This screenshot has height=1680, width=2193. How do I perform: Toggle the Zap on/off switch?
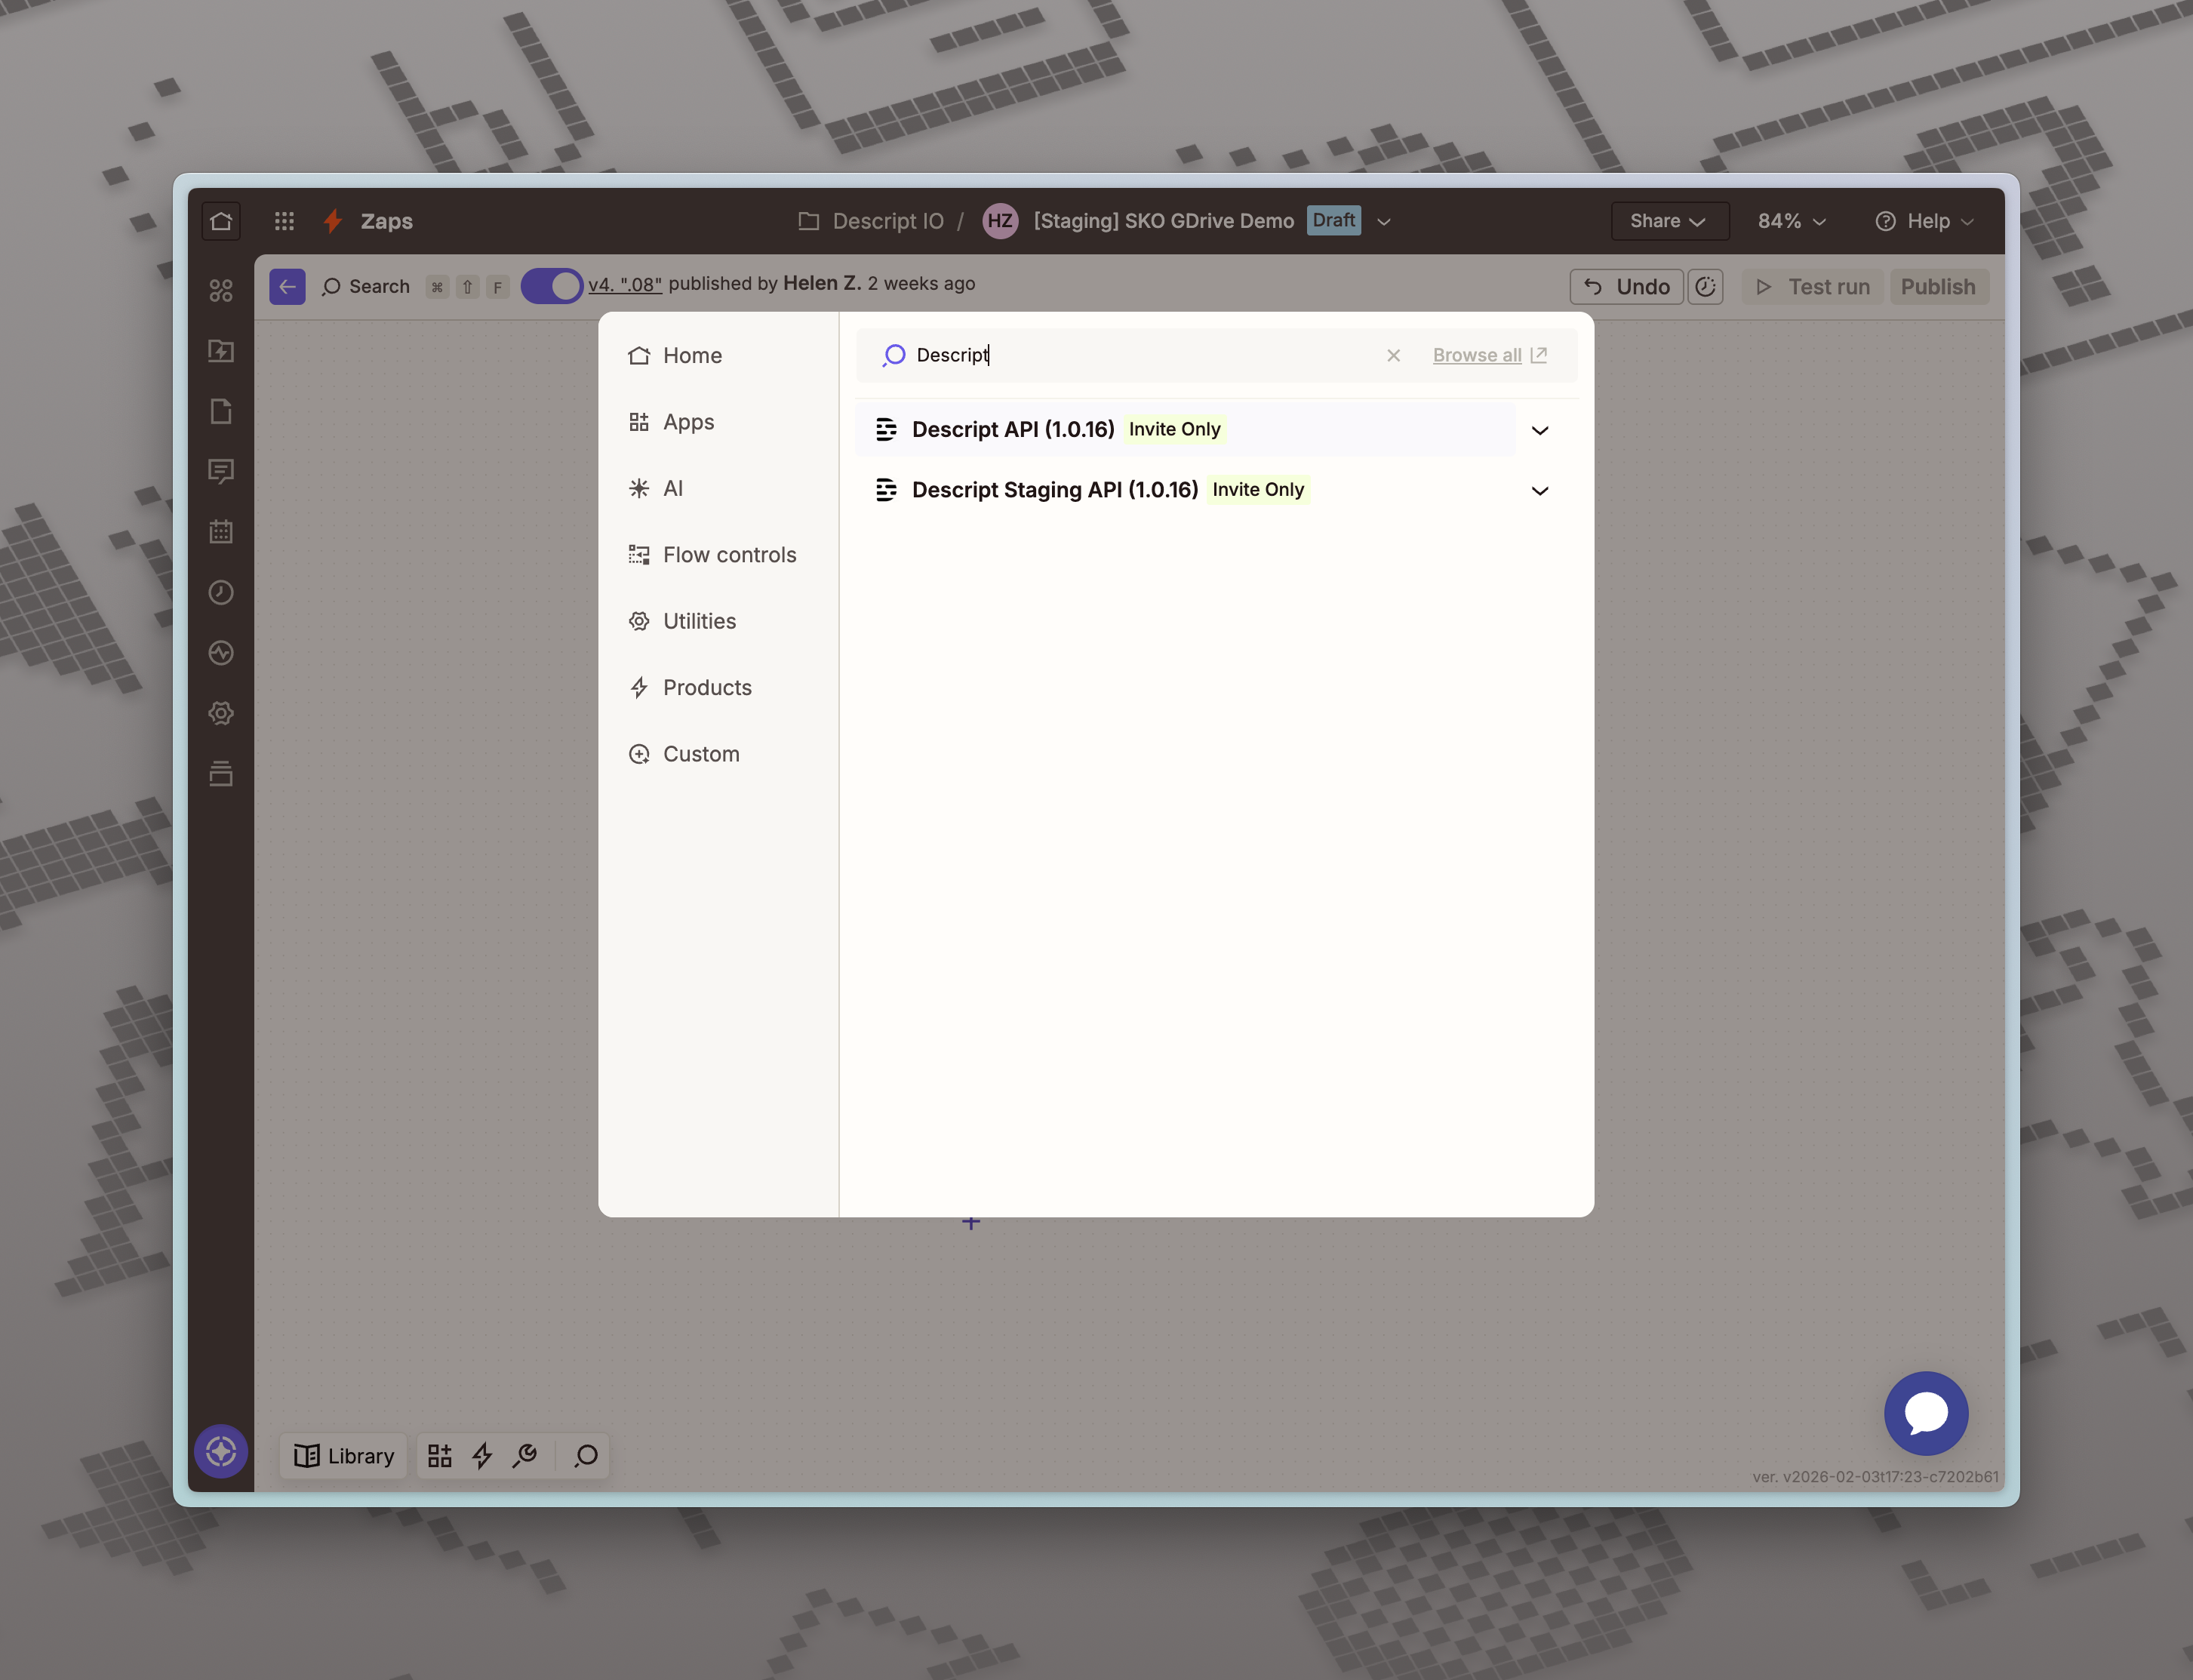(551, 286)
